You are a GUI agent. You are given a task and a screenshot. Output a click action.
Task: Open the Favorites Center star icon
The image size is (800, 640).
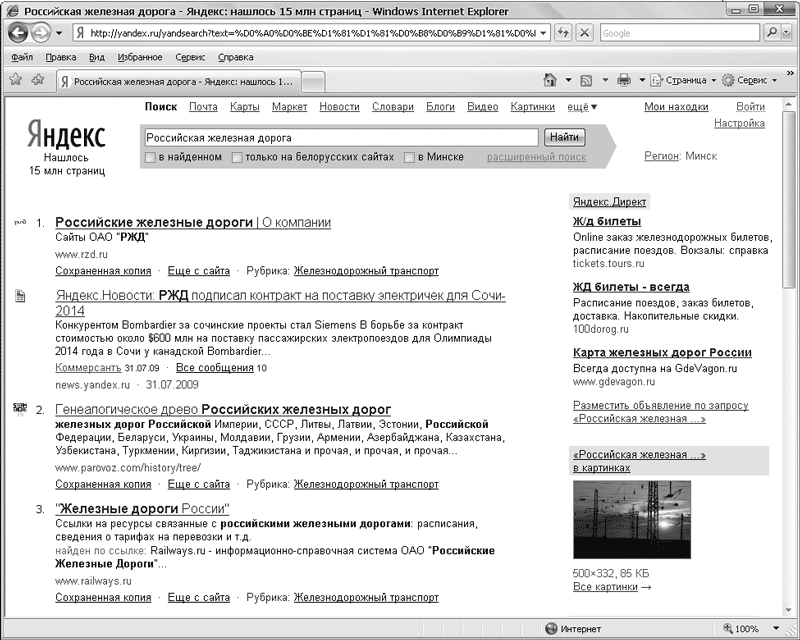click(x=15, y=79)
